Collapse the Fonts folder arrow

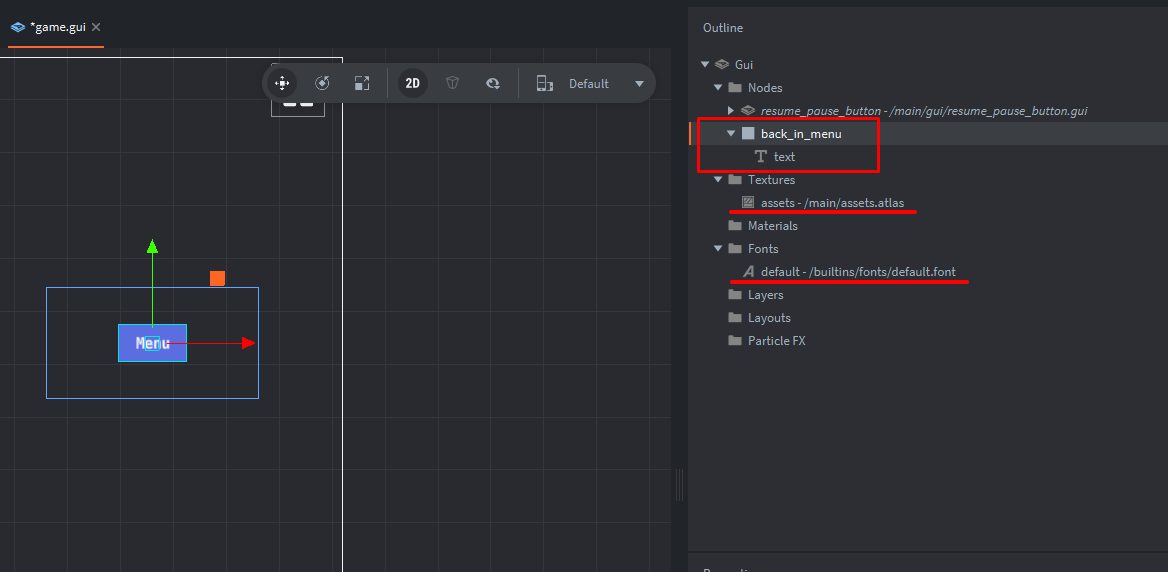pos(718,249)
